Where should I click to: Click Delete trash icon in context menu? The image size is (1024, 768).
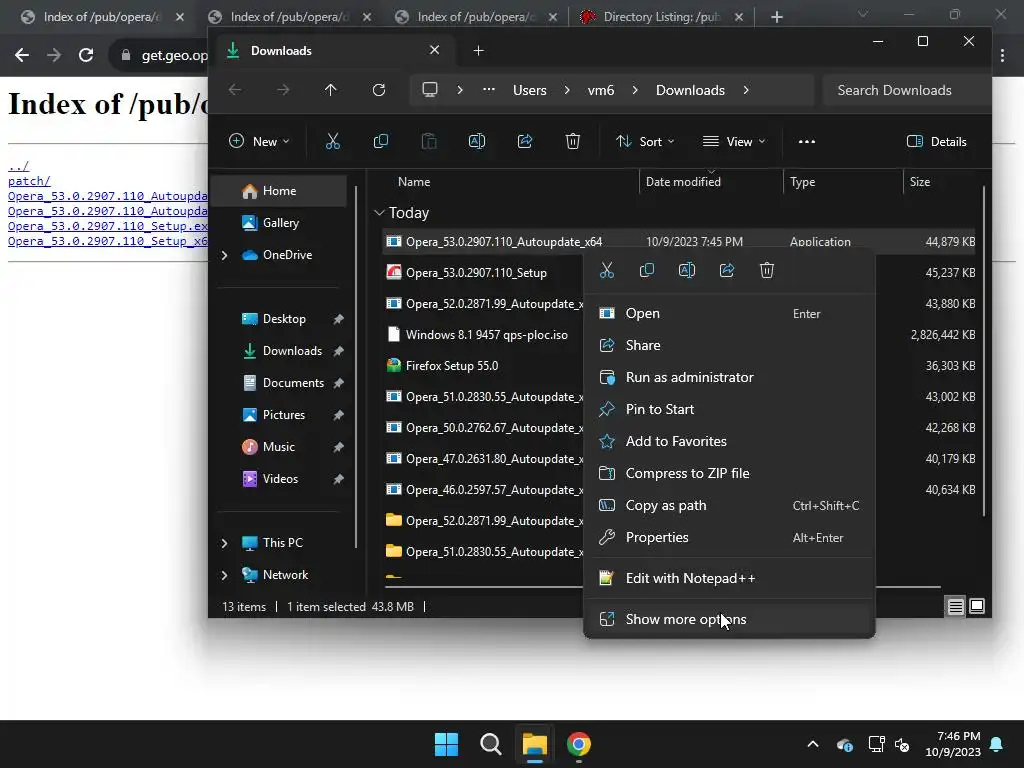tap(767, 270)
